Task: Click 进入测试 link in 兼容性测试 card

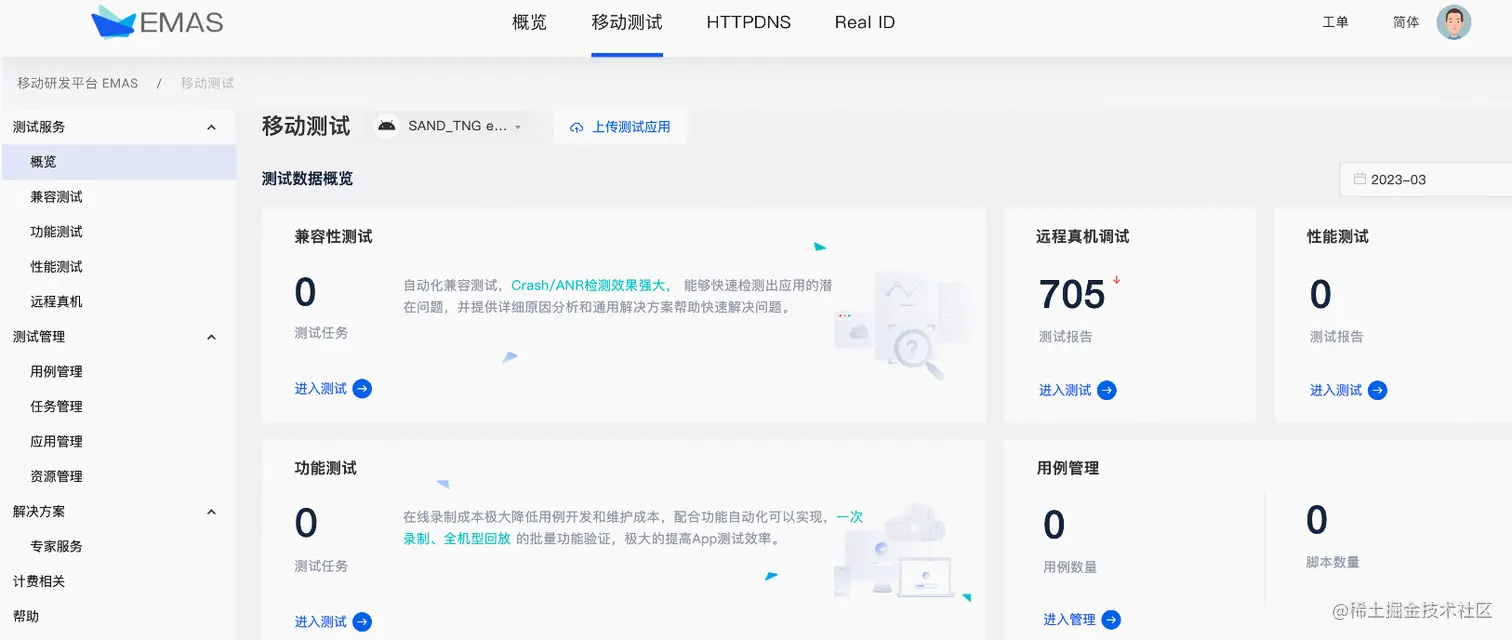Action: point(320,389)
